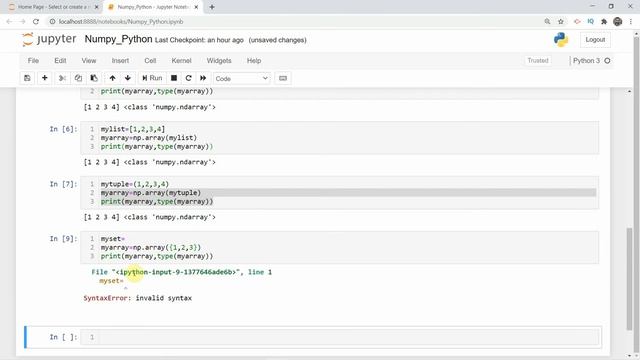
Task: Cut selected cells with the scissors icon
Action: pos(62,78)
